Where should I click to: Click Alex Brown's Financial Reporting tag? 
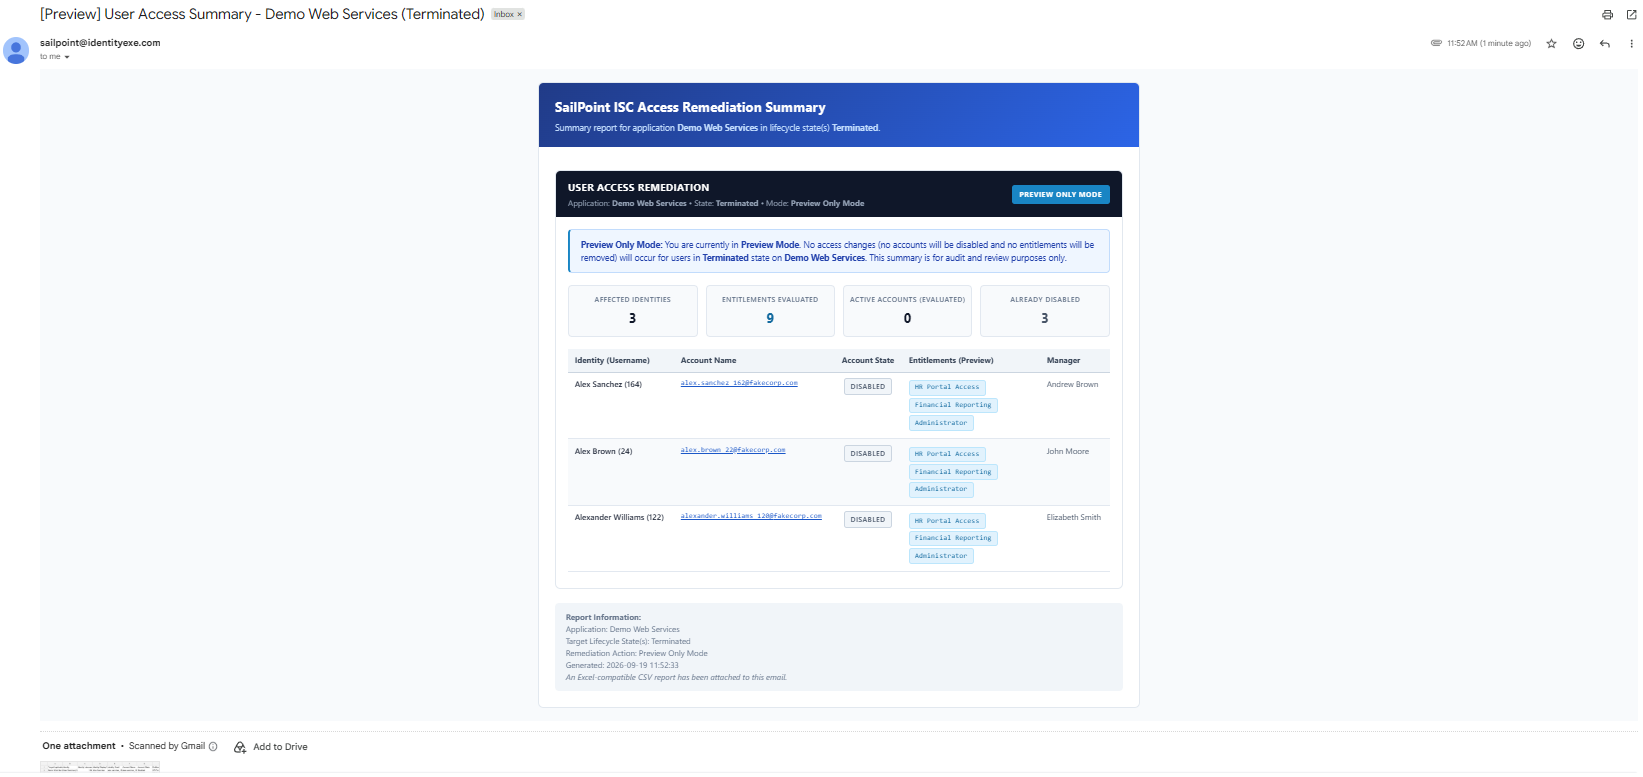(953, 472)
